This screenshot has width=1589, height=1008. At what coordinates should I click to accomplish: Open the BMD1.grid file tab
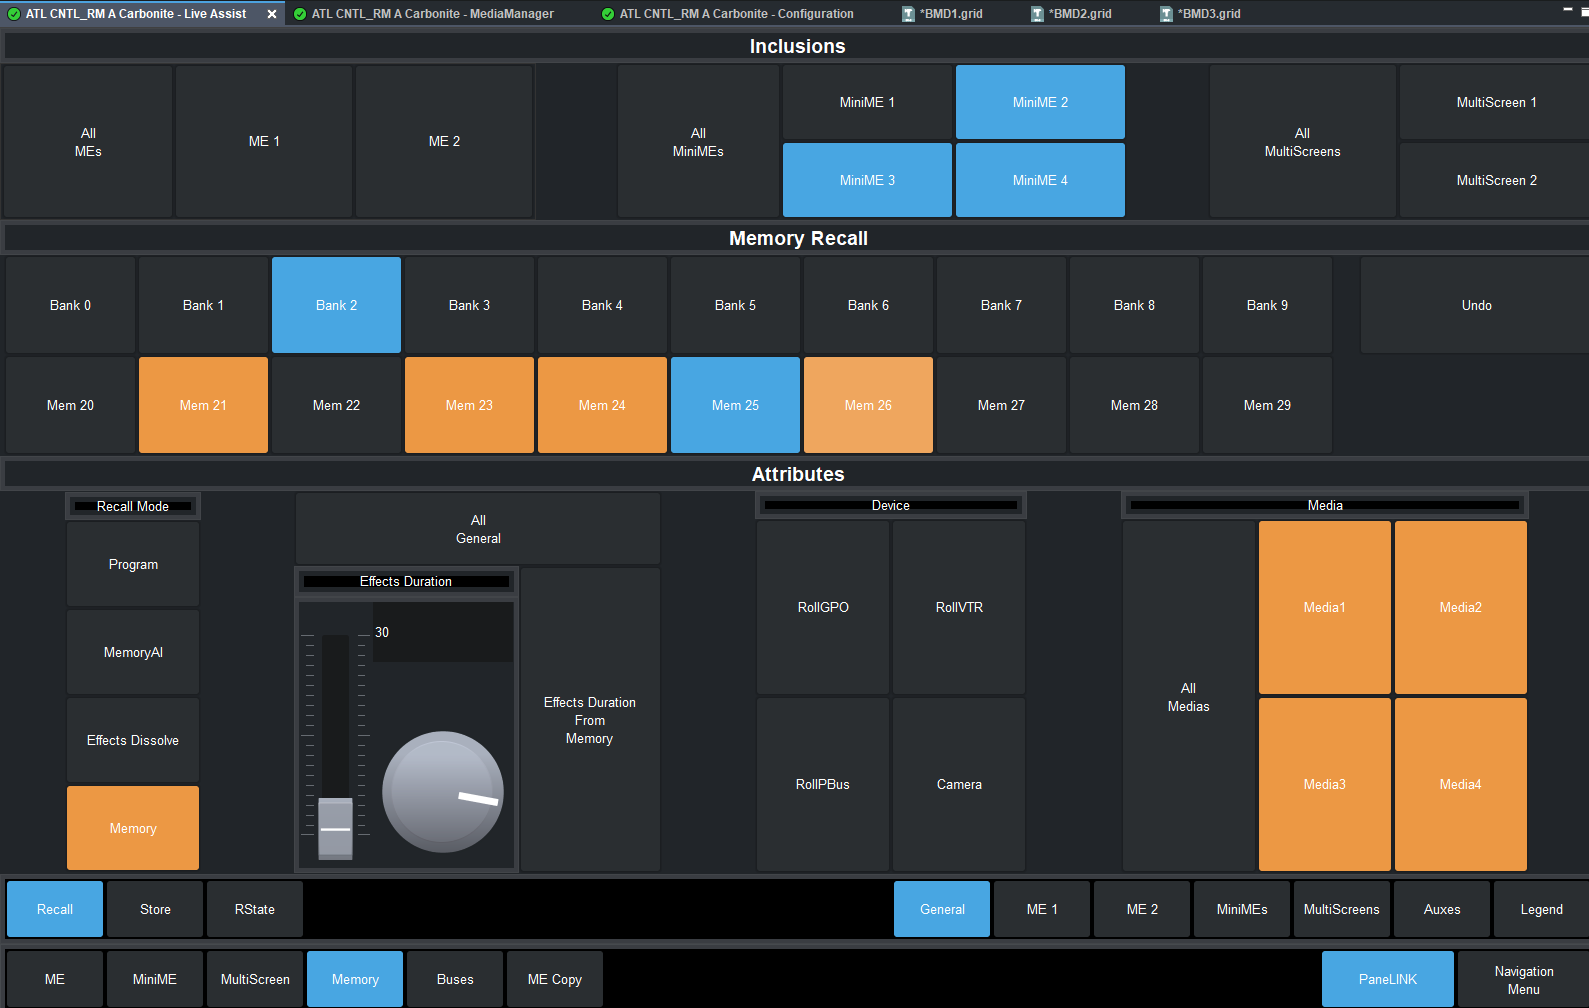coord(951,14)
